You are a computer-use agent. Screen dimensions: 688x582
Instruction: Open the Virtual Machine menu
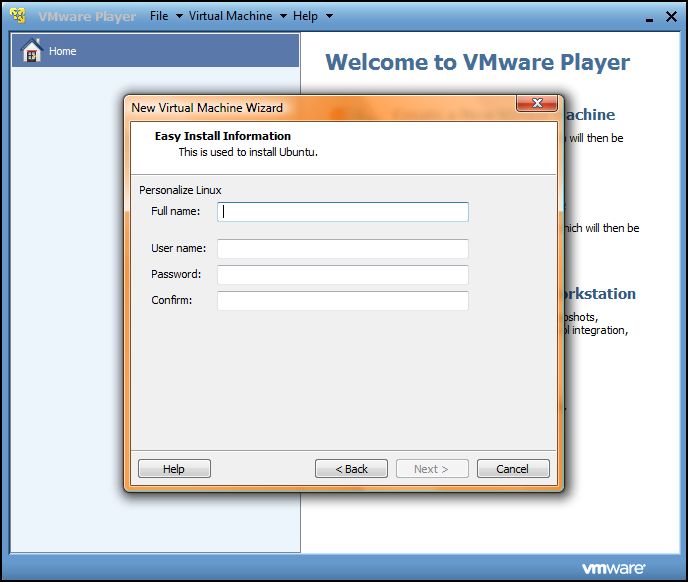pyautogui.click(x=230, y=16)
